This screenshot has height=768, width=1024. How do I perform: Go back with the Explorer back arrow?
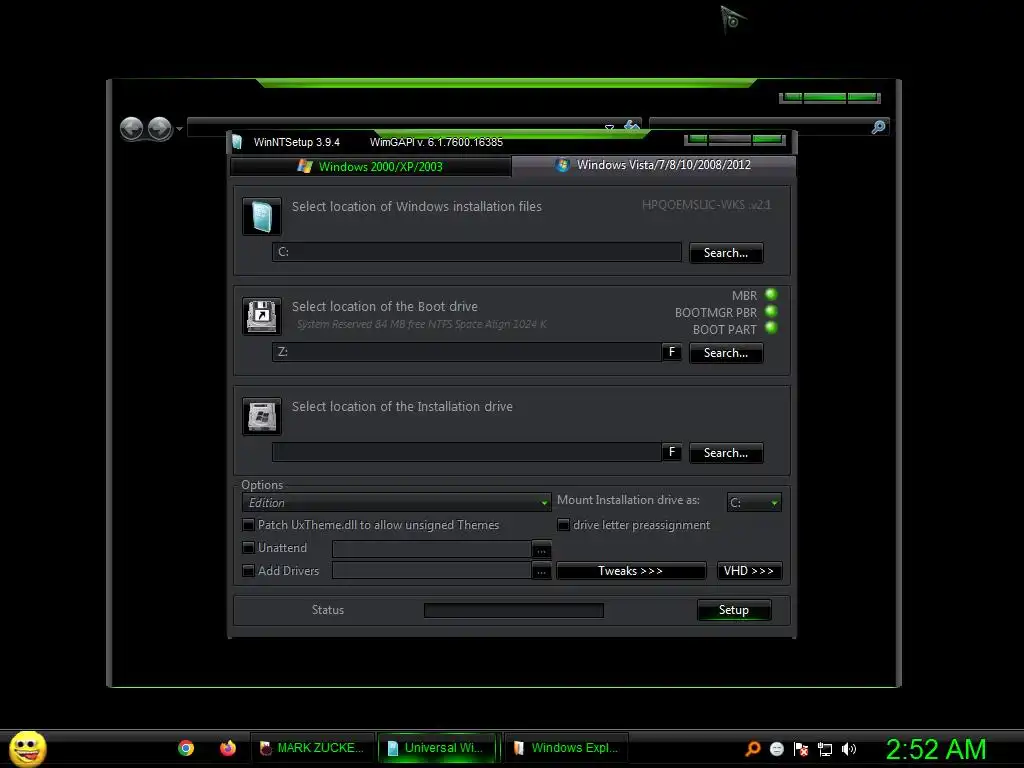point(132,129)
